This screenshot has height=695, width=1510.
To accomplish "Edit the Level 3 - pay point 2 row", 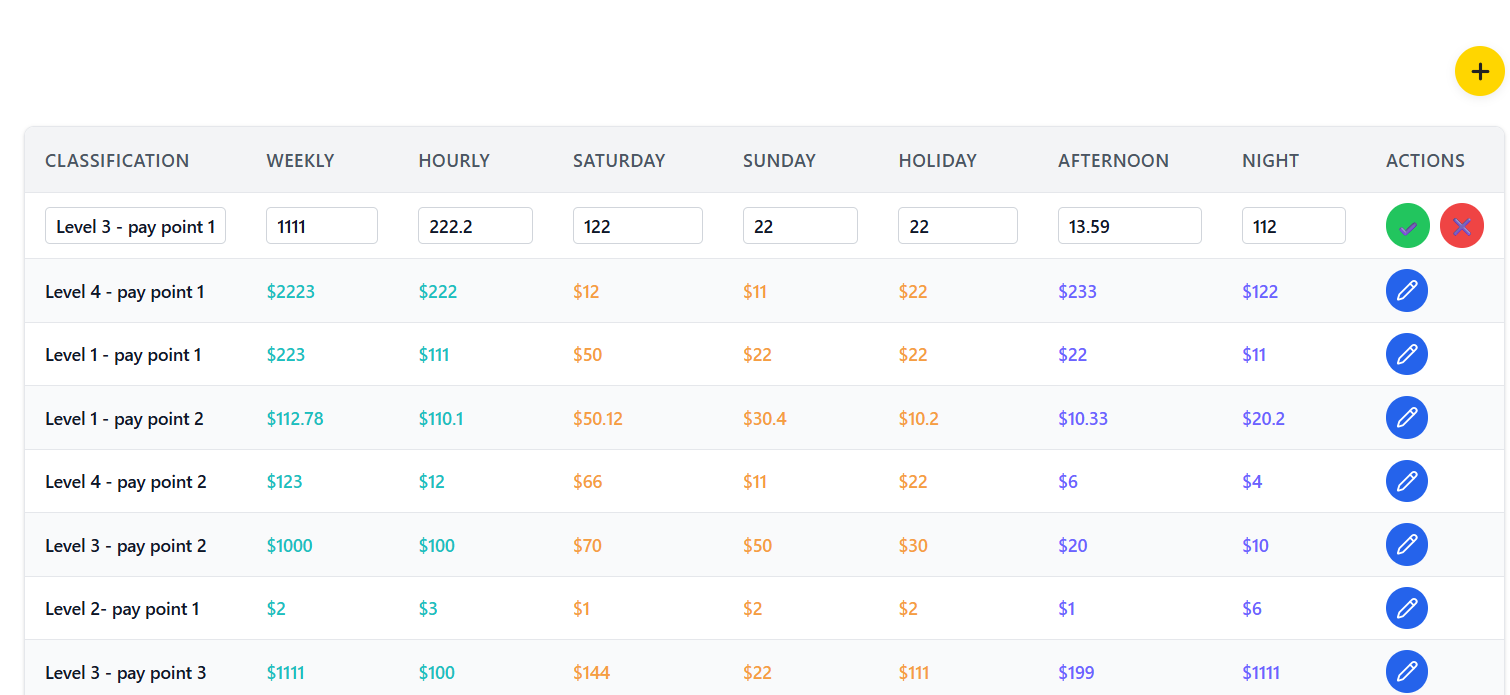I will click(1407, 545).
